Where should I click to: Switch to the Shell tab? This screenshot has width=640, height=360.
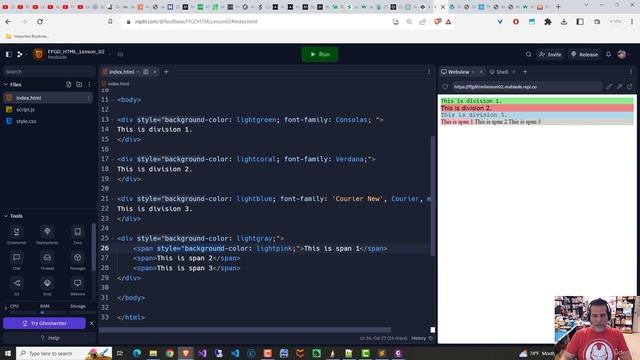click(x=499, y=72)
